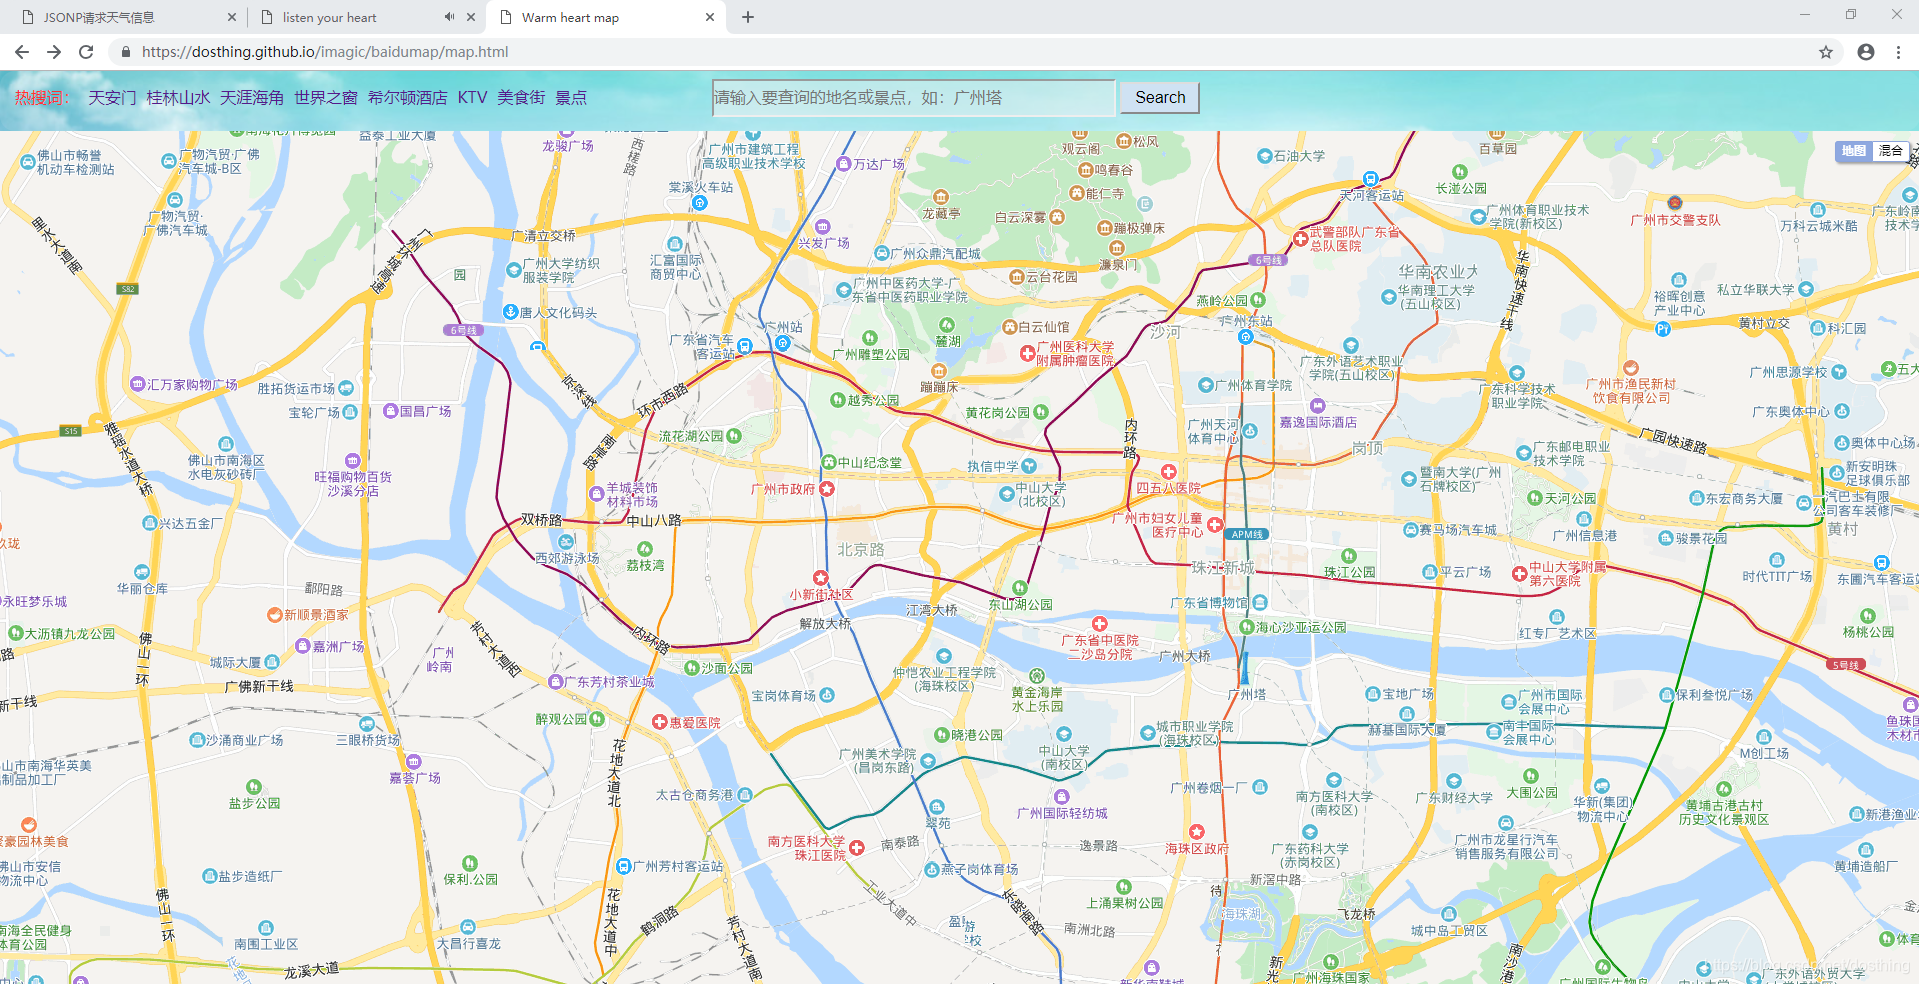Open the 越秀公园 park marker
1919x984 pixels.
[x=838, y=400]
